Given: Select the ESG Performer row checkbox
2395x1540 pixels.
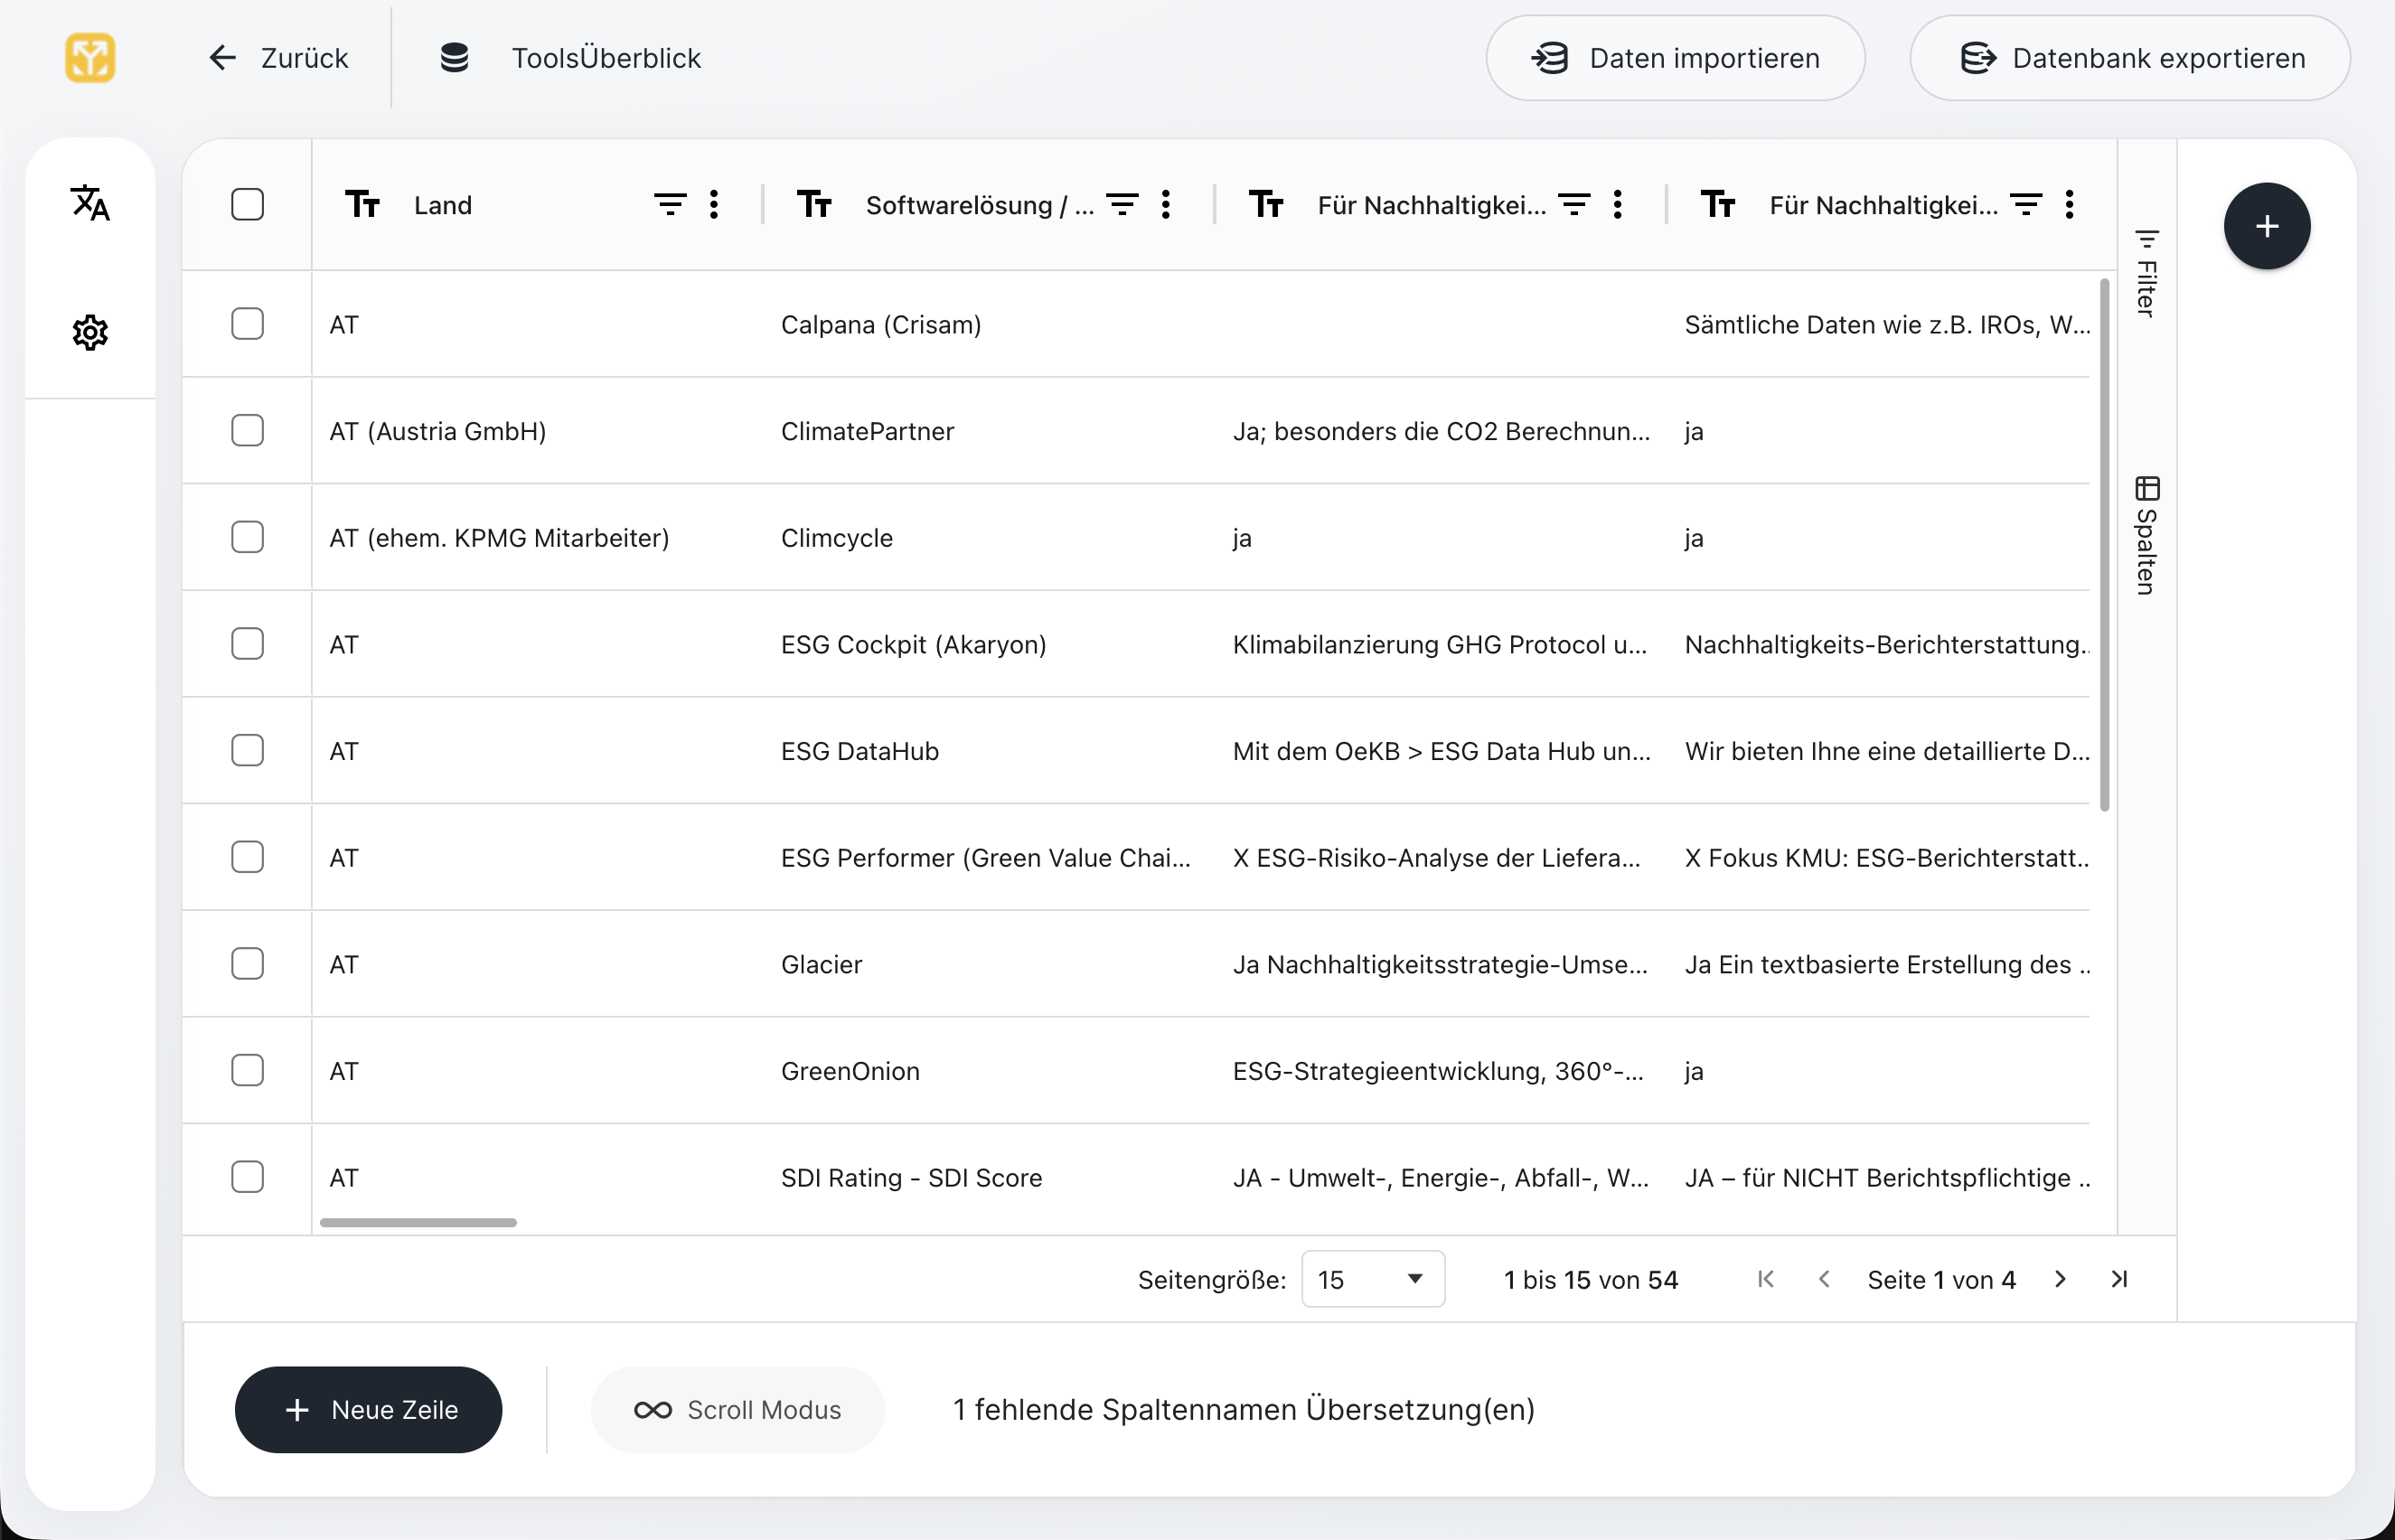Looking at the screenshot, I should [x=247, y=857].
